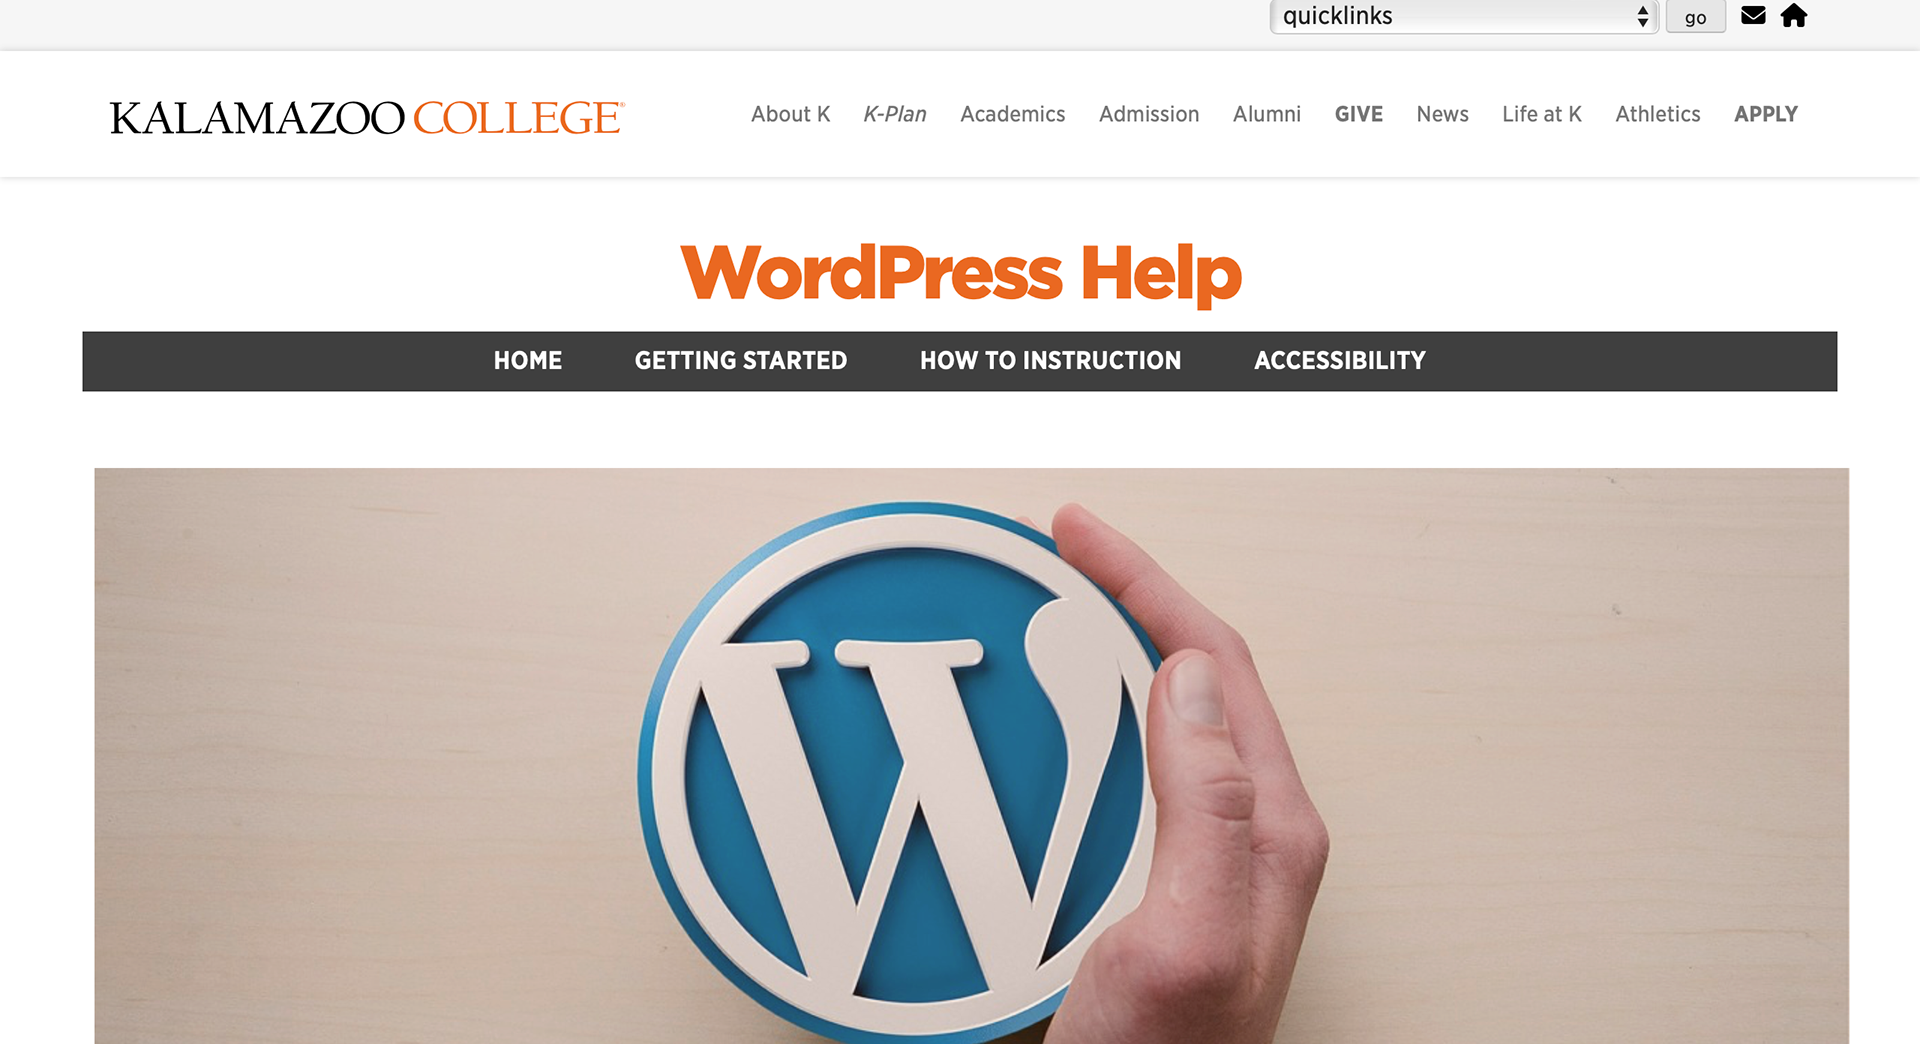This screenshot has width=1920, height=1044.
Task: Open the K-Plan link
Action: [895, 114]
